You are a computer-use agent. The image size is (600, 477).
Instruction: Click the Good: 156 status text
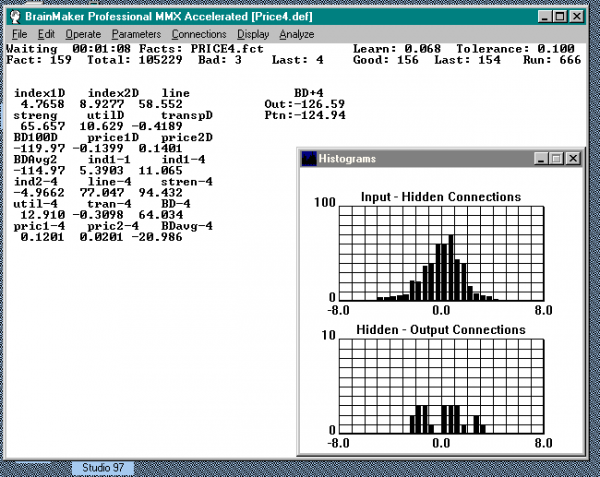(x=386, y=60)
